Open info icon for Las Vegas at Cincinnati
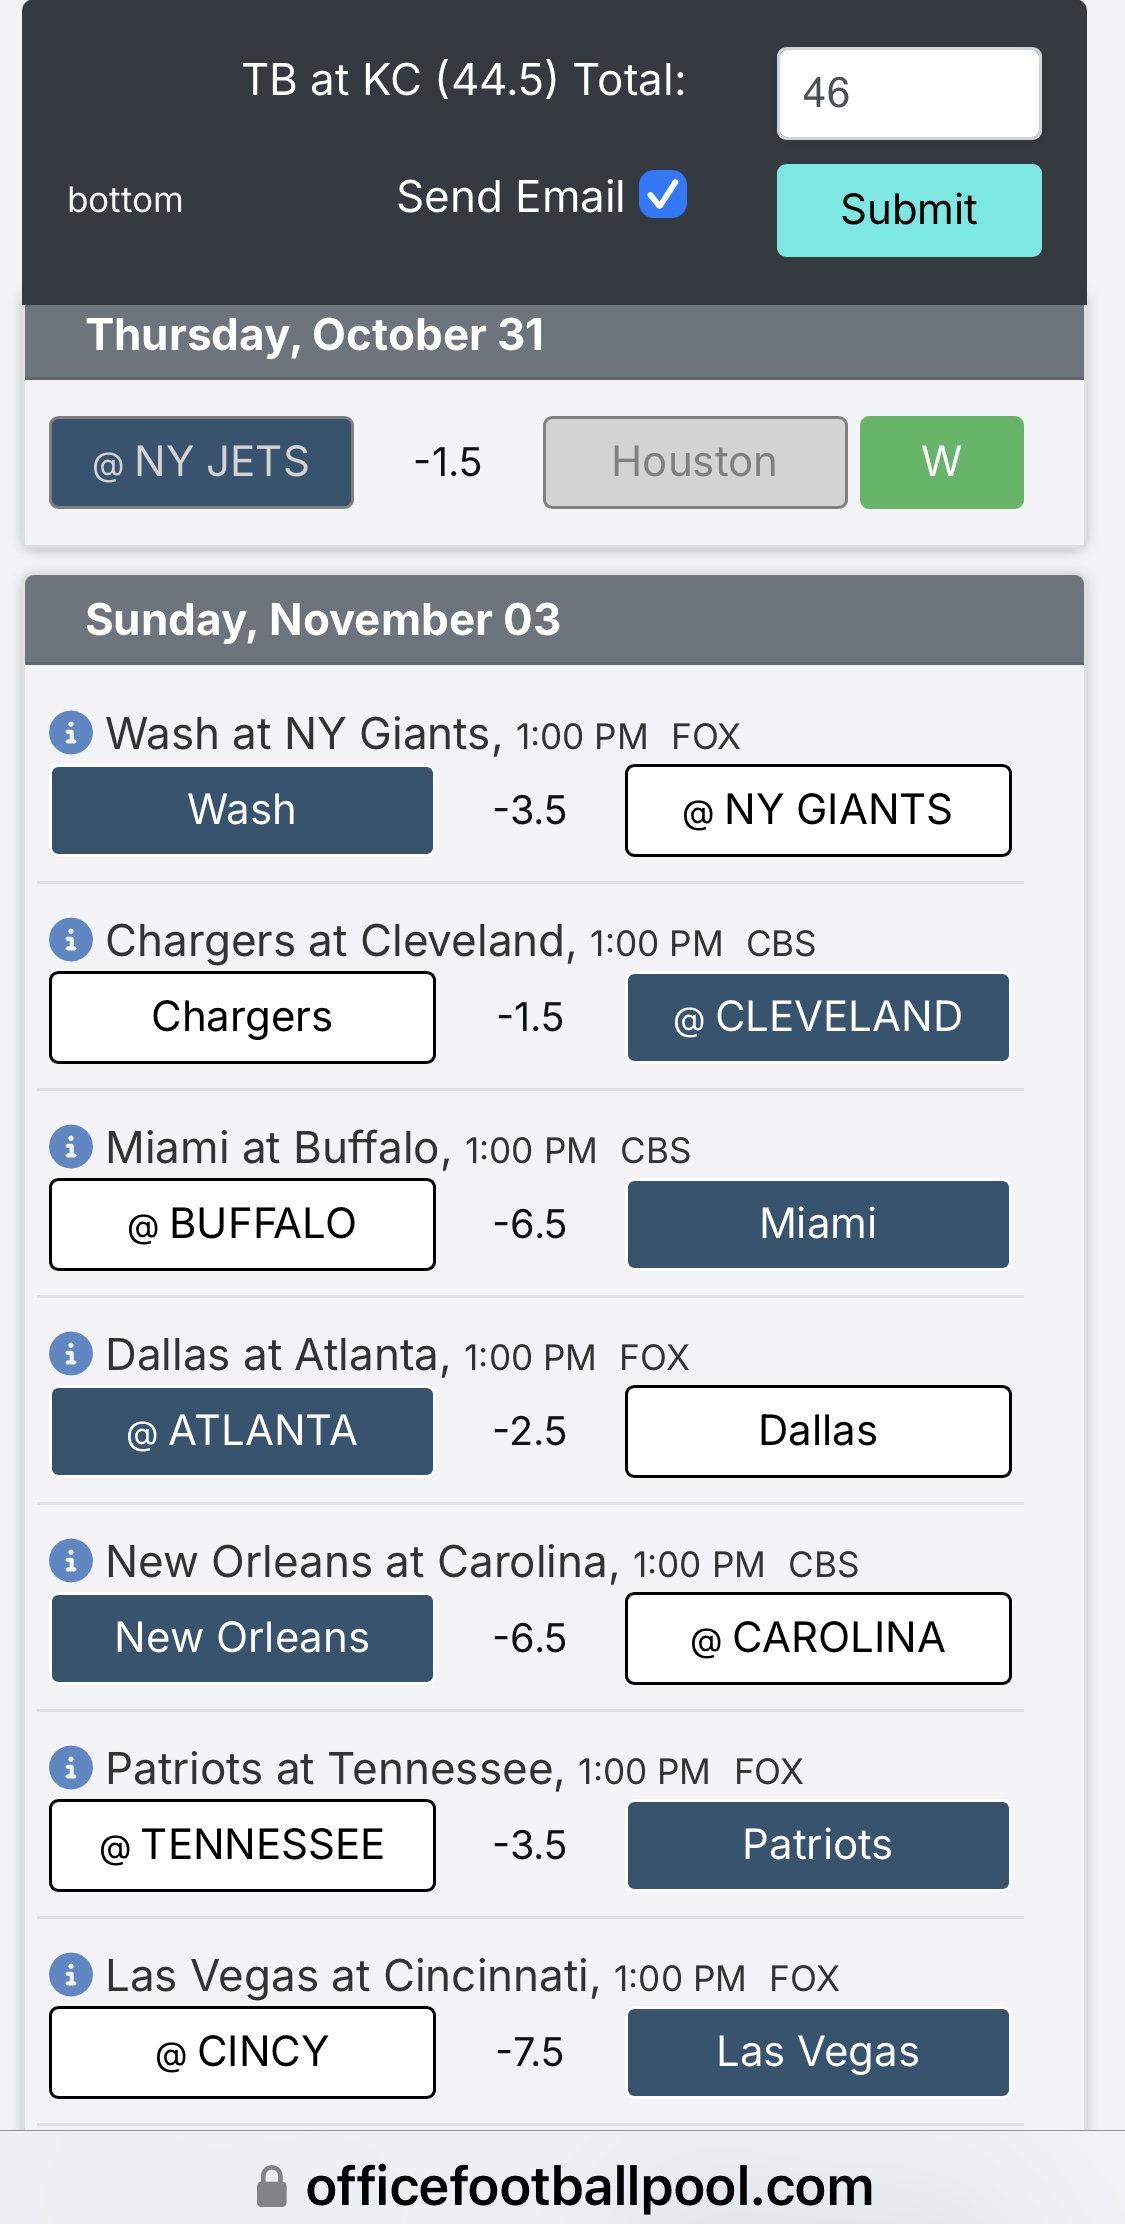Viewport: 1125px width, 2224px height. pyautogui.click(x=71, y=1975)
